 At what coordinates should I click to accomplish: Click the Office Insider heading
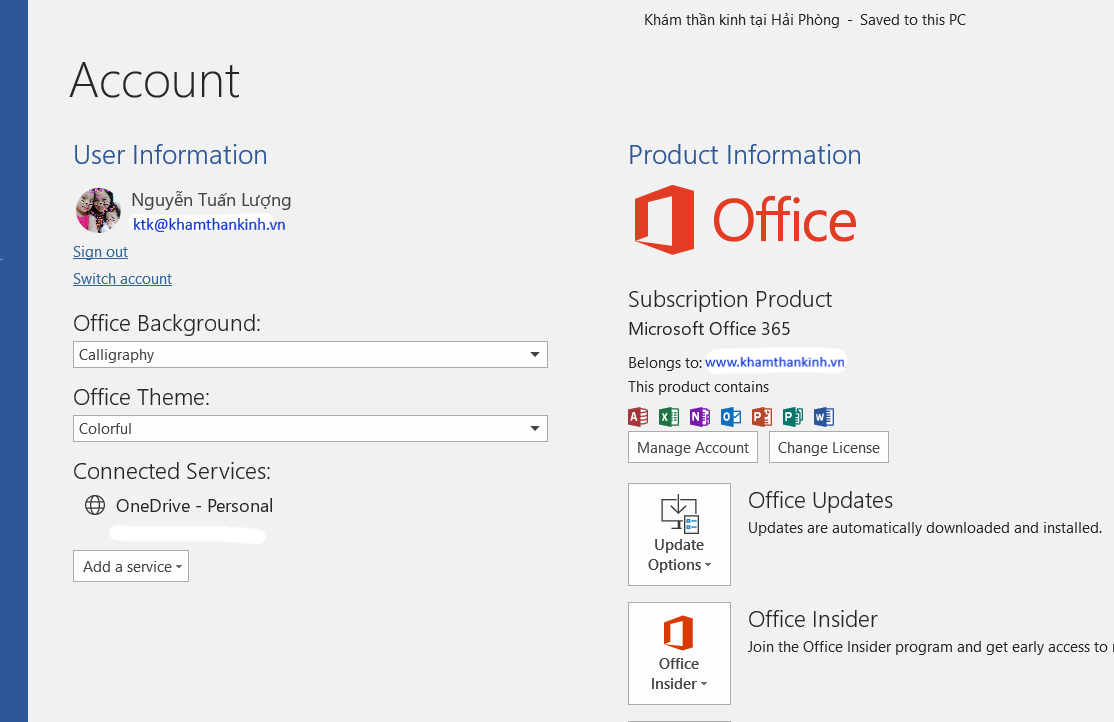813,619
